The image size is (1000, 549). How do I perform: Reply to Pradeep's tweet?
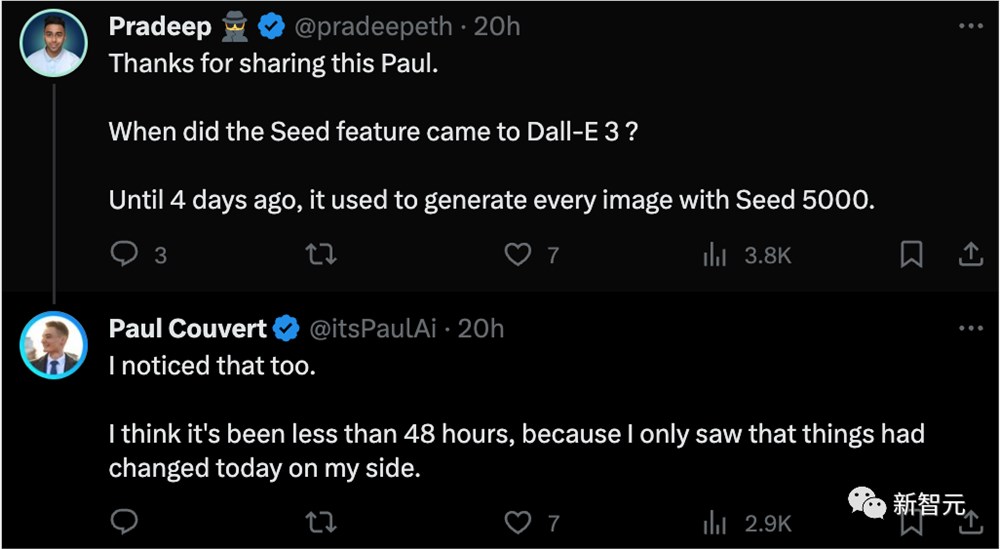point(124,255)
